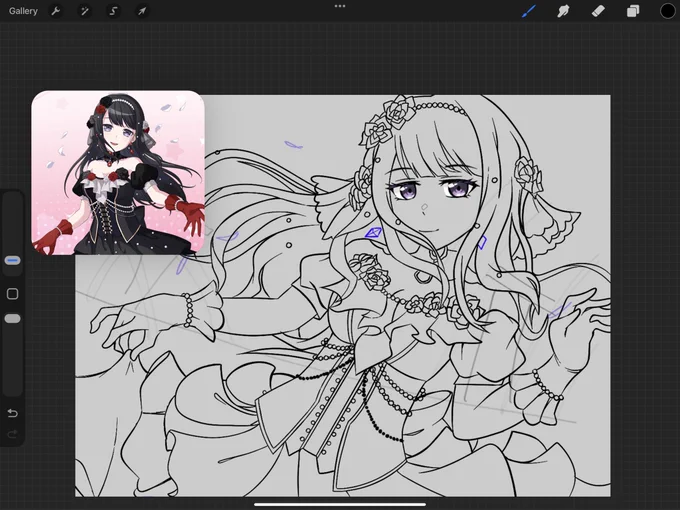Select the Smudge finger tool
Screen dimensions: 680x510
(563, 11)
